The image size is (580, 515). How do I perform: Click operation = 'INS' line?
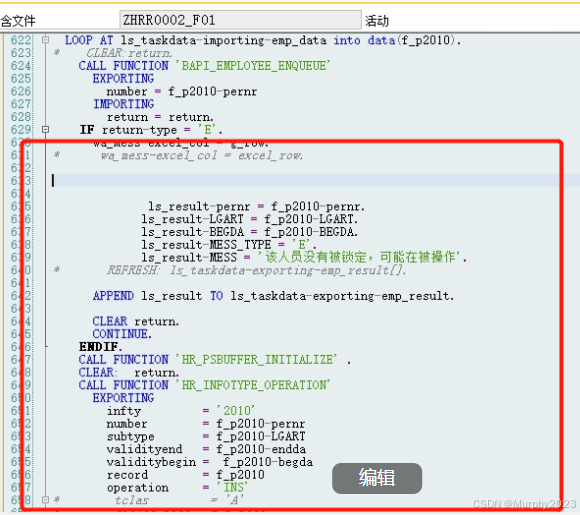point(178,488)
